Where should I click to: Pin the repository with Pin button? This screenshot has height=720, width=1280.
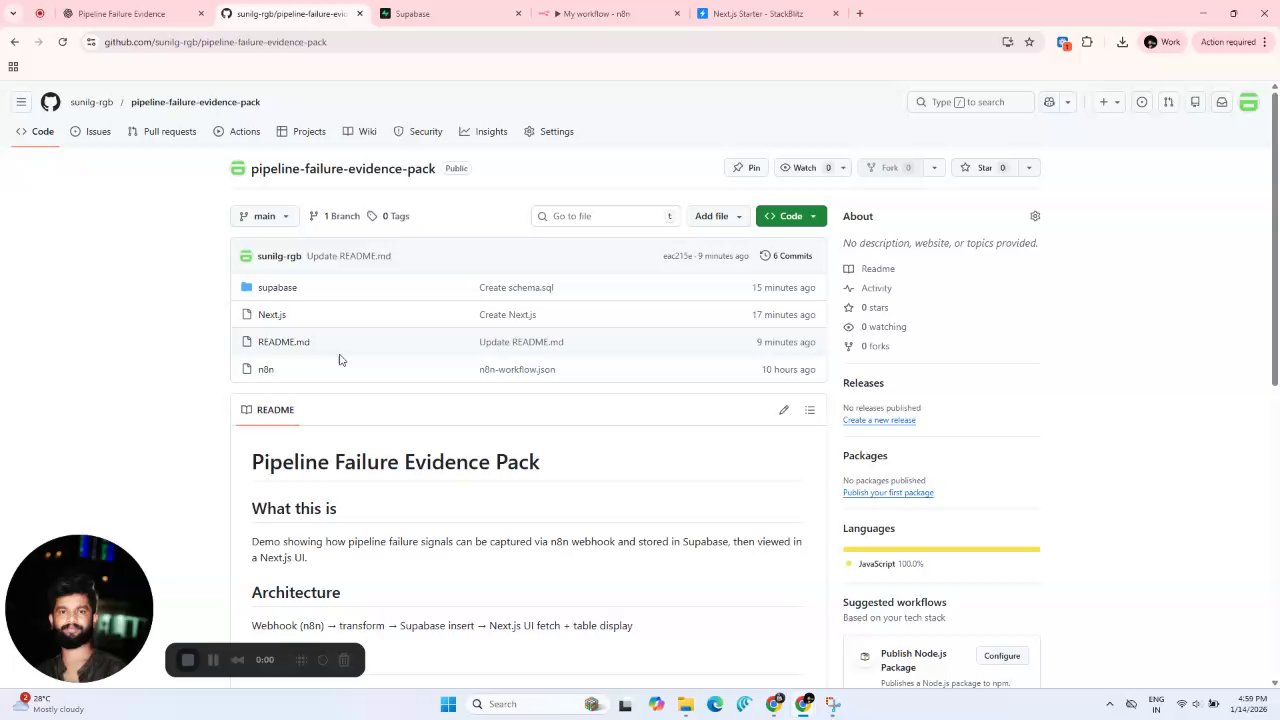click(747, 168)
